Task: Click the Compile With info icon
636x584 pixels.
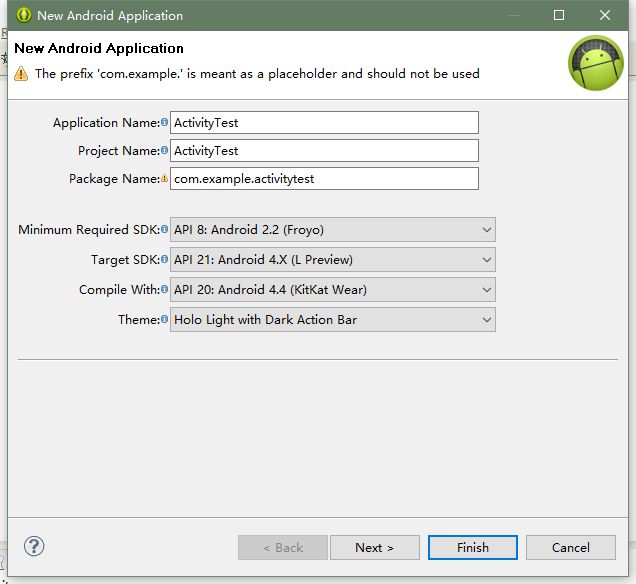Action: pyautogui.click(x=164, y=289)
